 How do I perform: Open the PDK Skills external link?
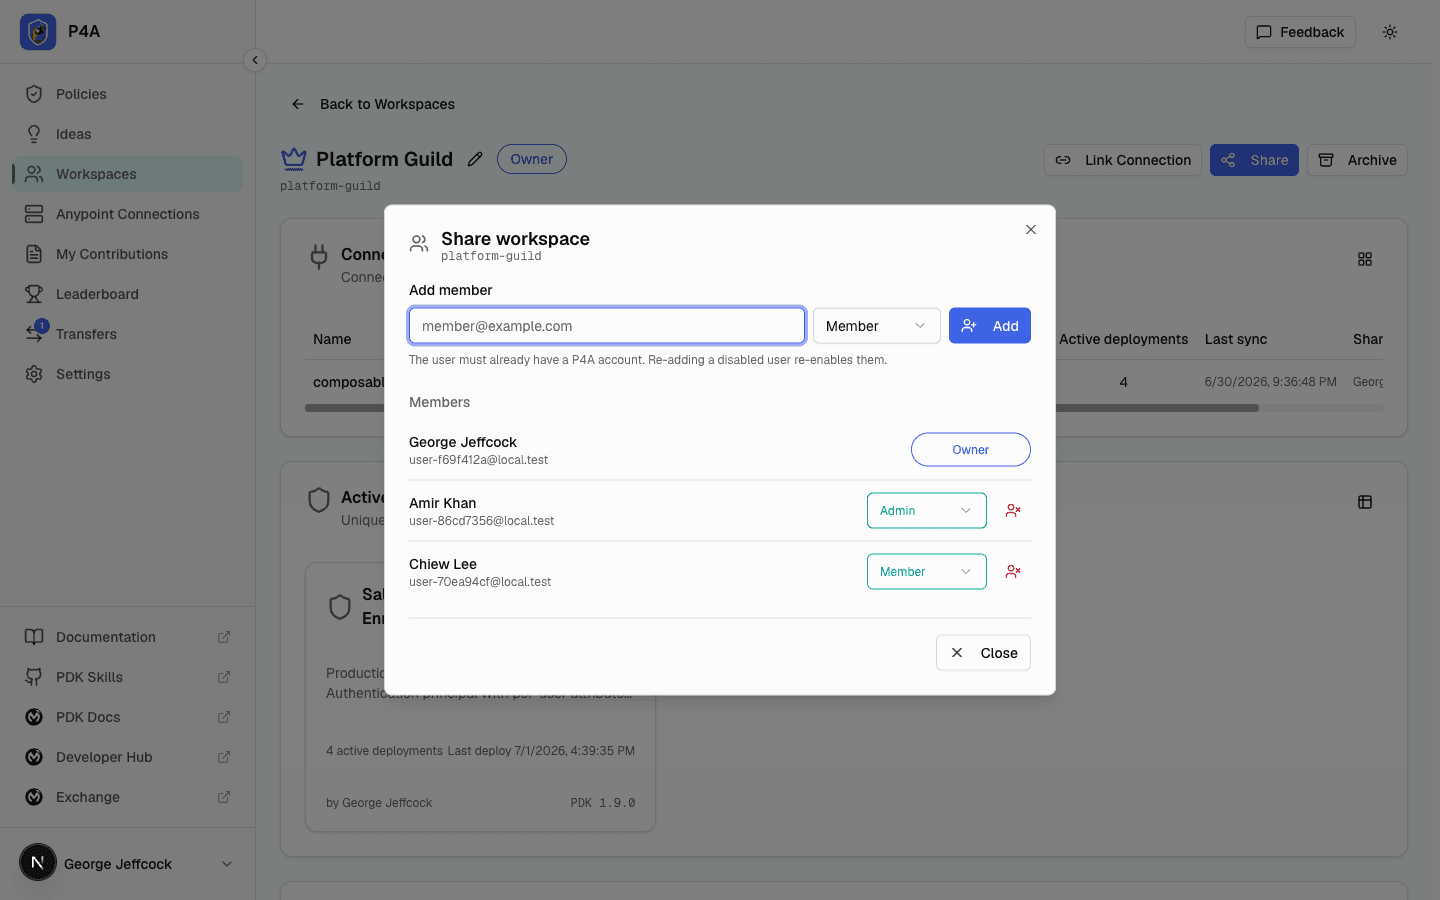click(127, 677)
